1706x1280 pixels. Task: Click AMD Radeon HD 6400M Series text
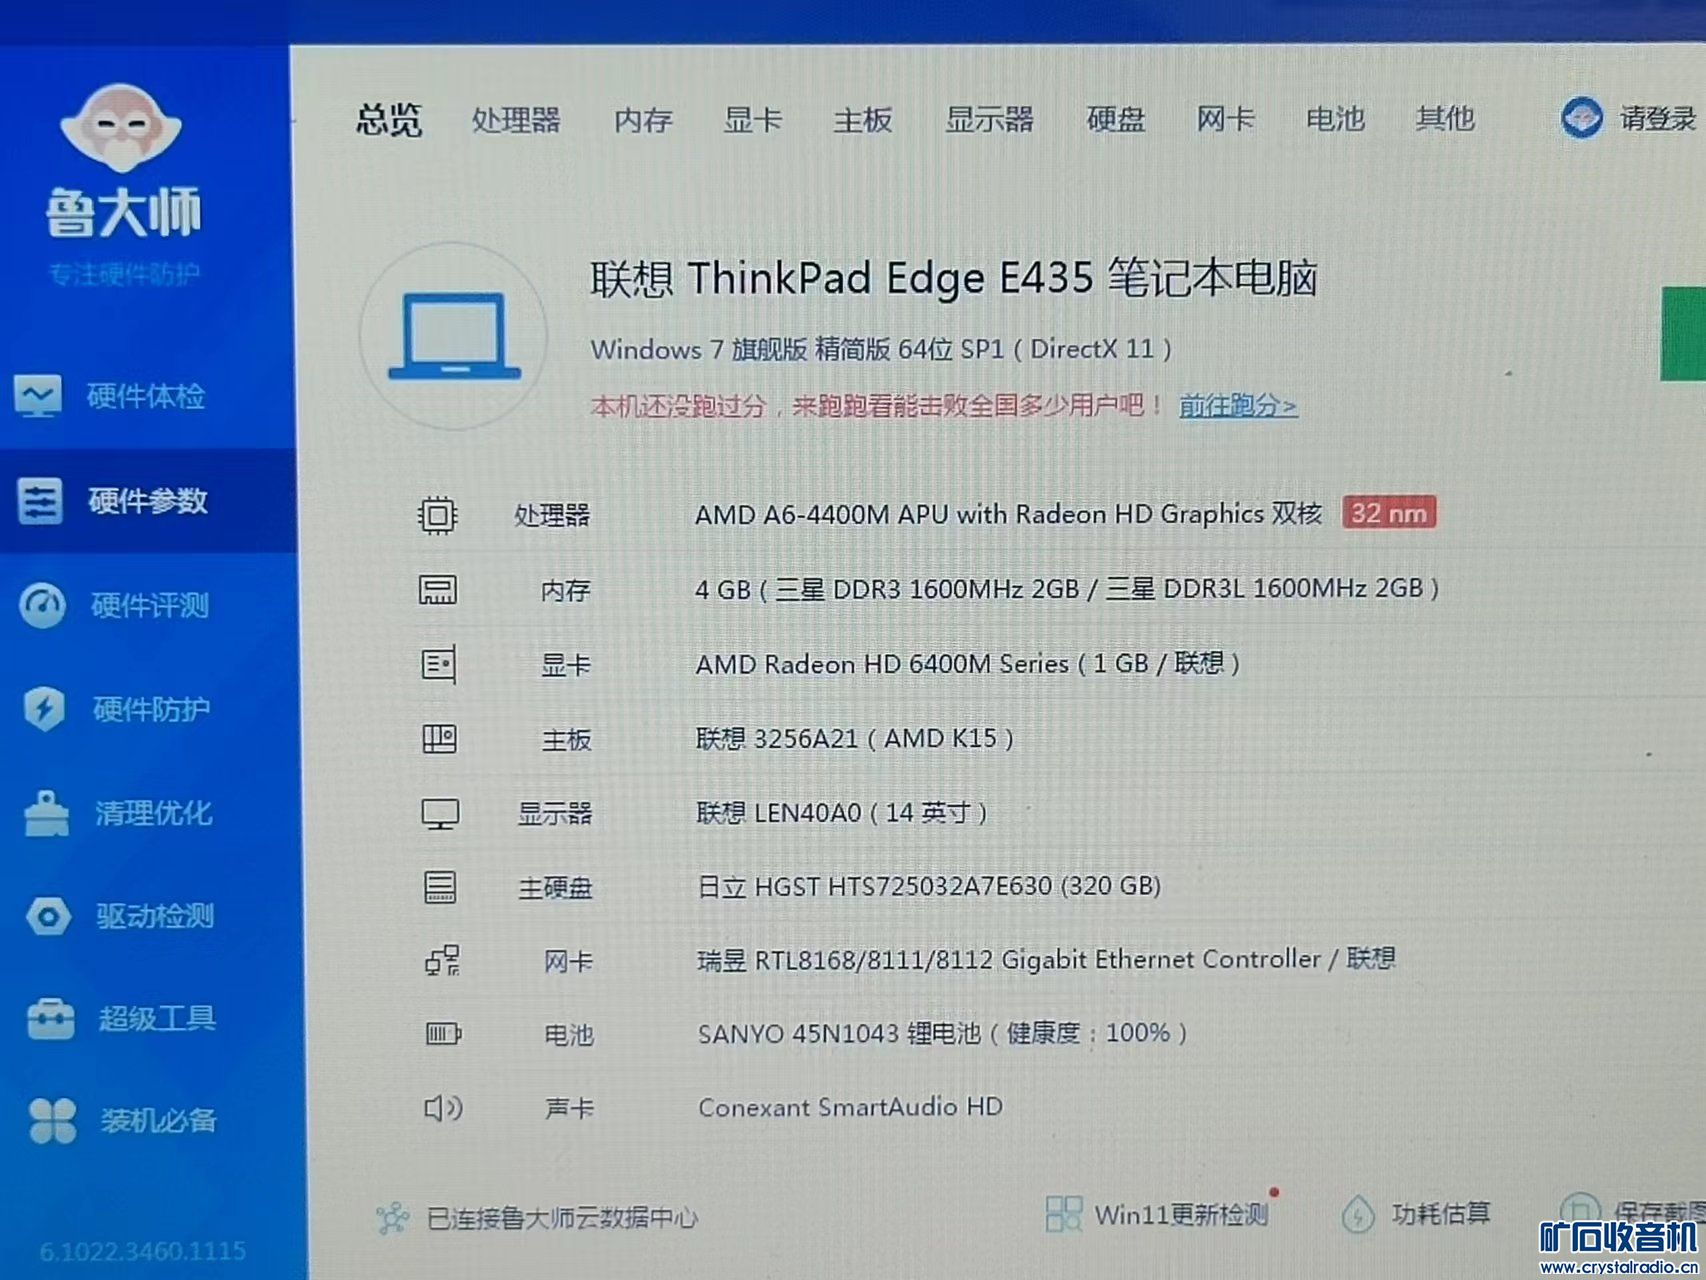point(967,663)
